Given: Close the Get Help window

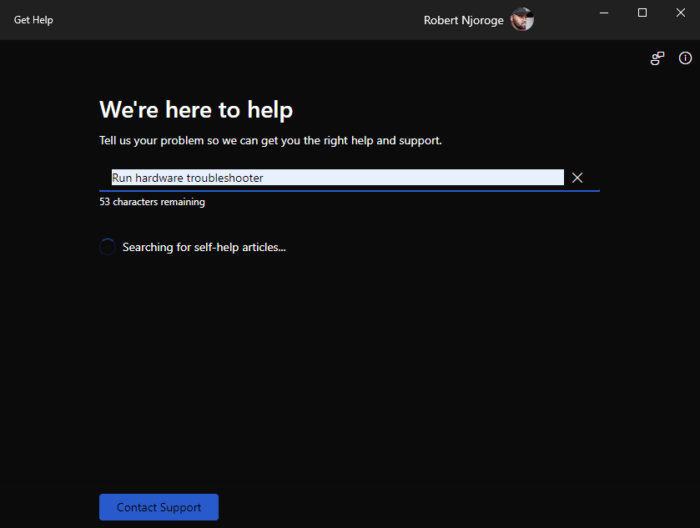Looking at the screenshot, I should [680, 13].
